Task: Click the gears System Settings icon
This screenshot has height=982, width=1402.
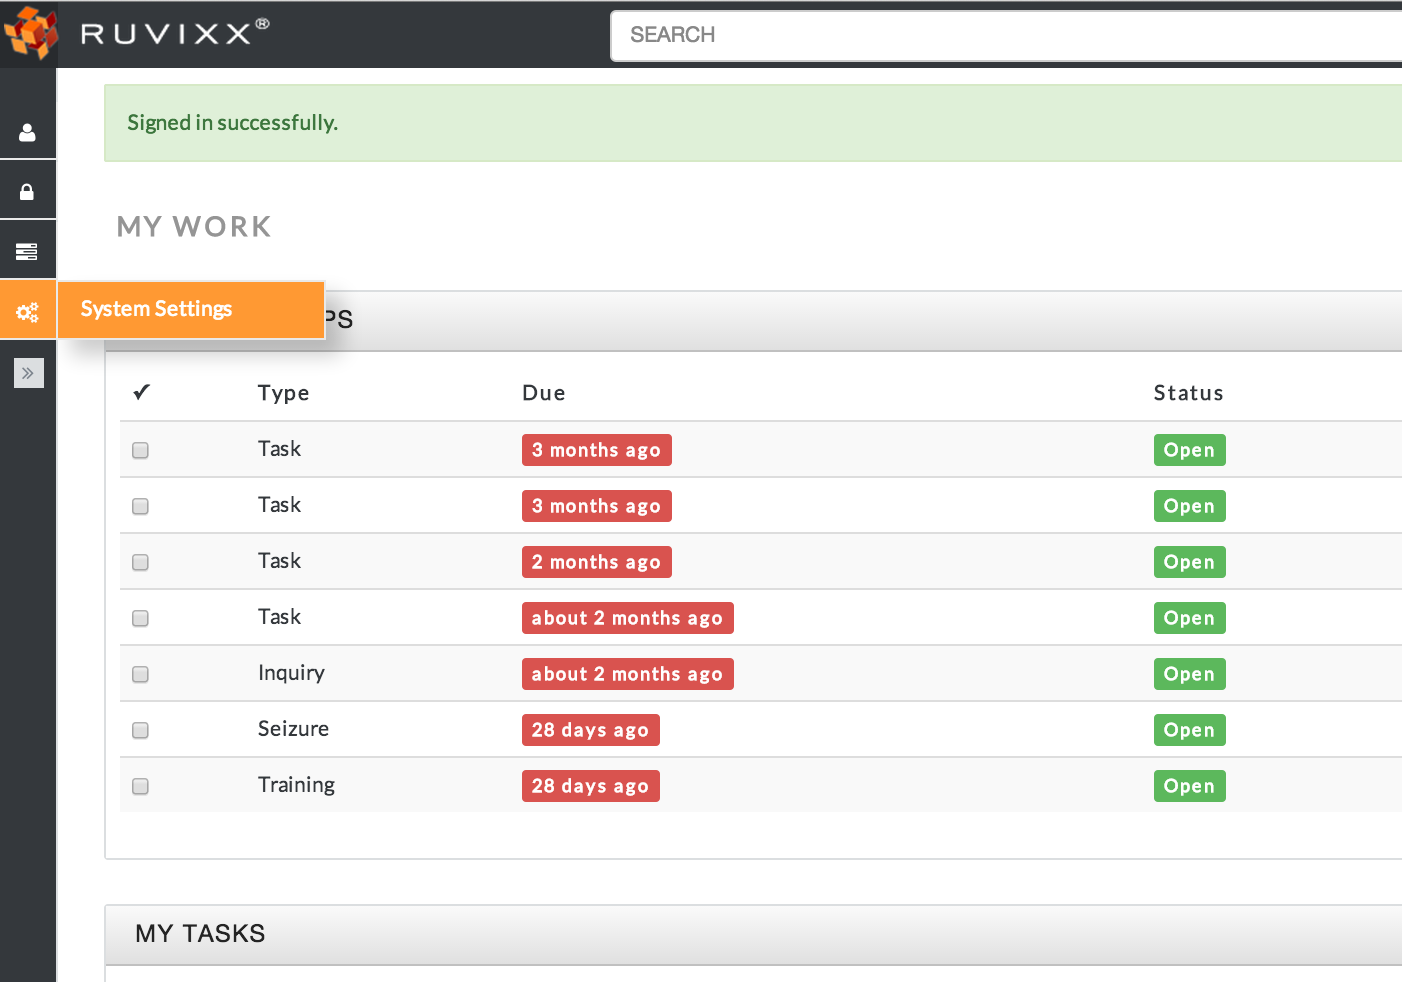Action: pos(27,312)
